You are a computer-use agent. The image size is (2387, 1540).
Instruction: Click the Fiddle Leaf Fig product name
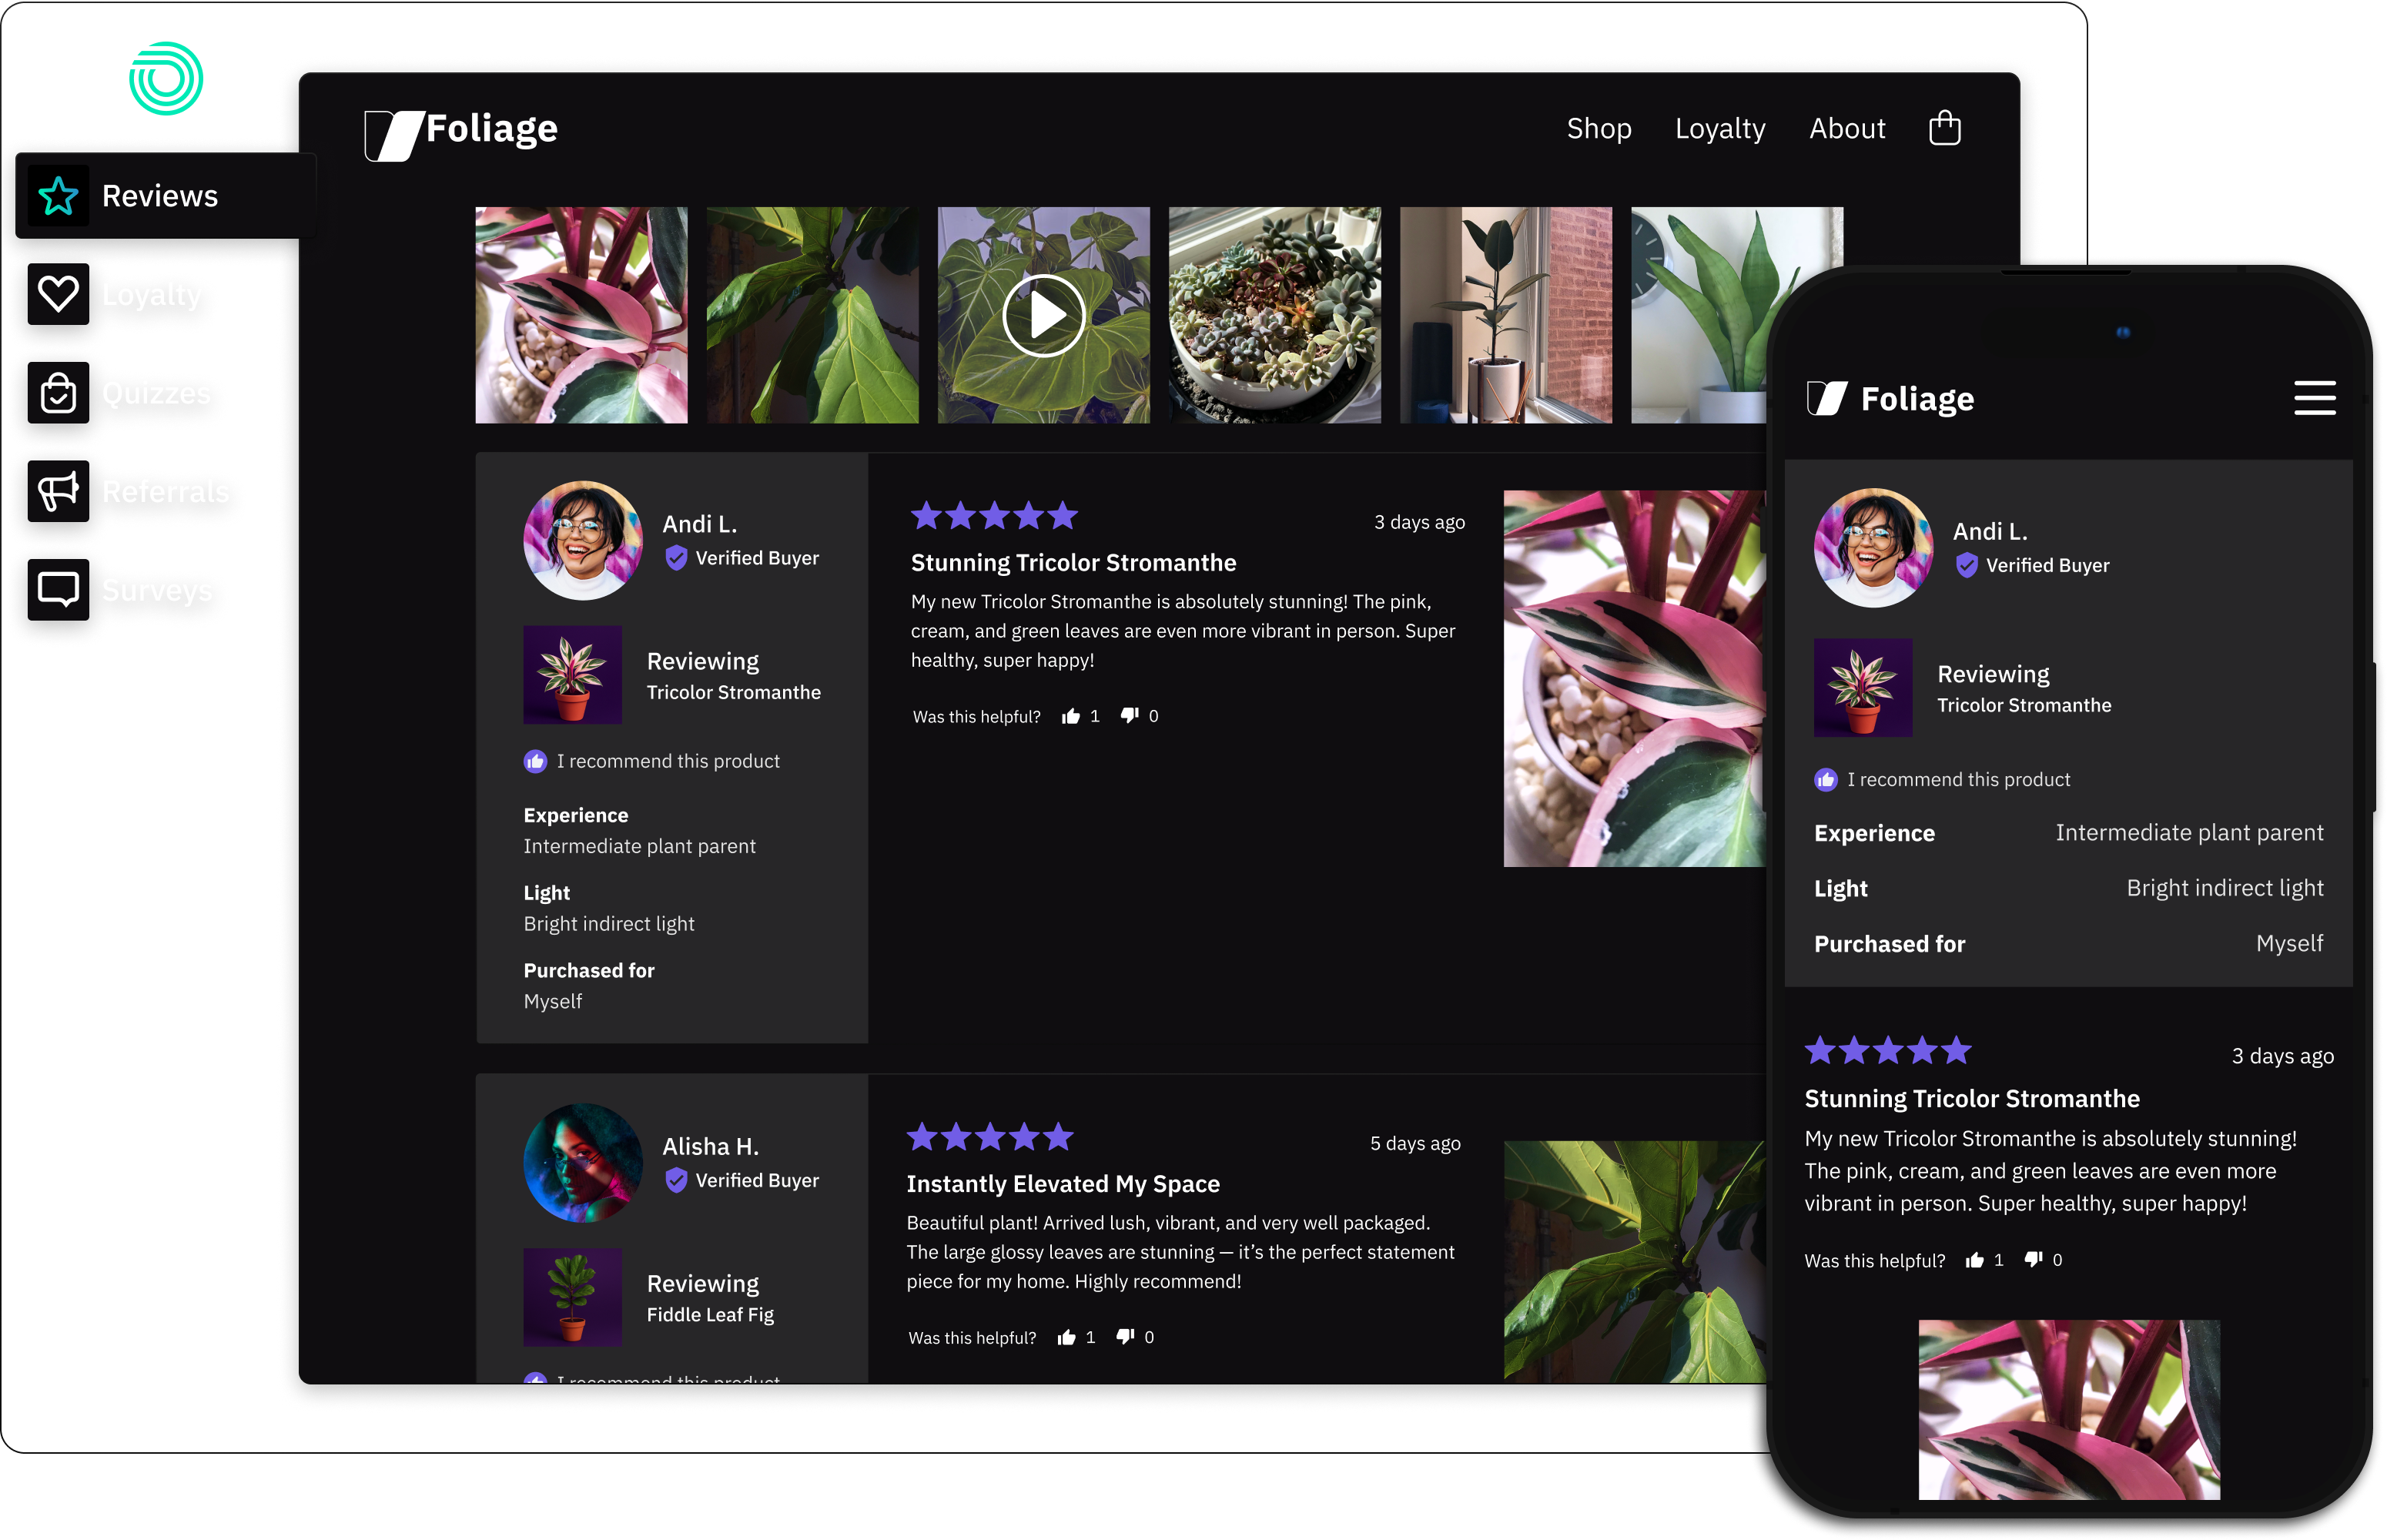point(710,1314)
